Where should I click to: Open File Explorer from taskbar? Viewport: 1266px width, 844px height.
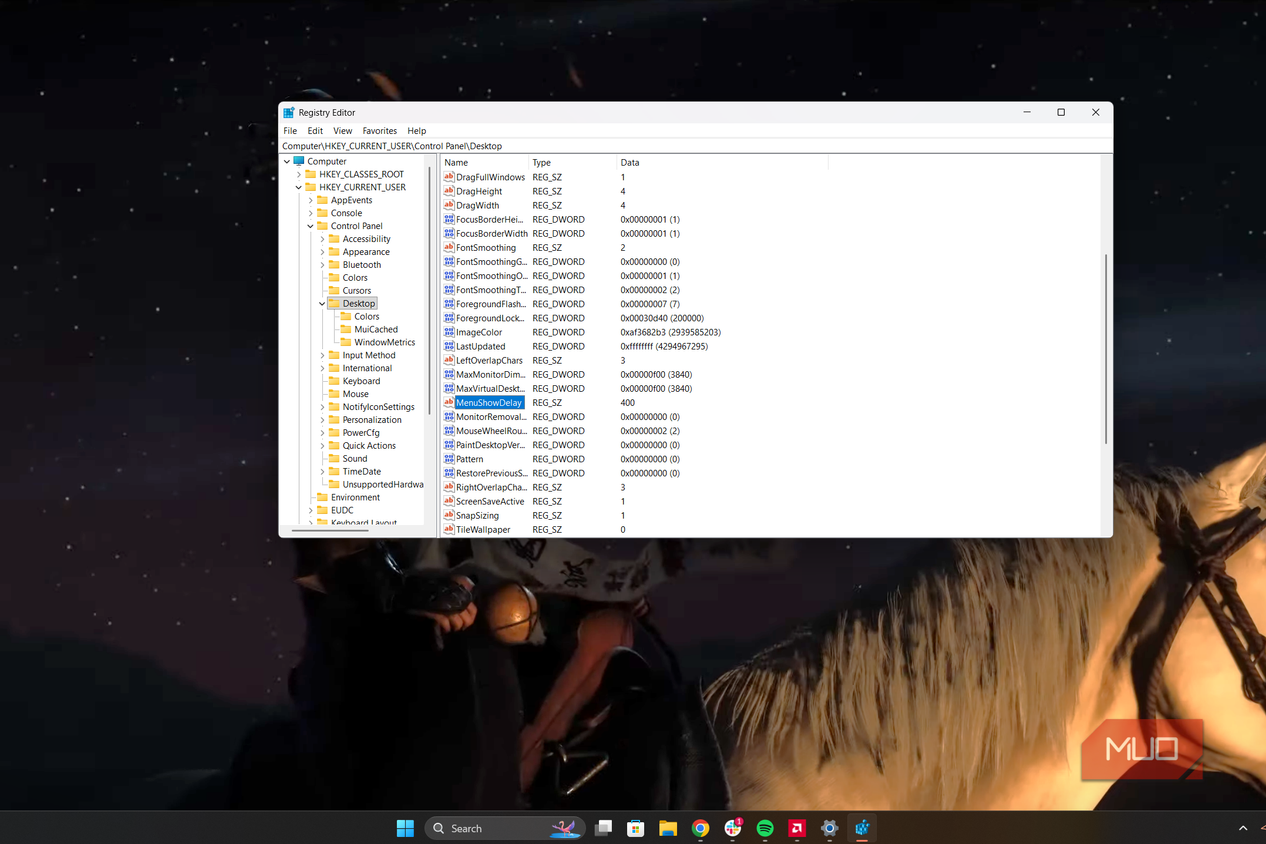668,828
